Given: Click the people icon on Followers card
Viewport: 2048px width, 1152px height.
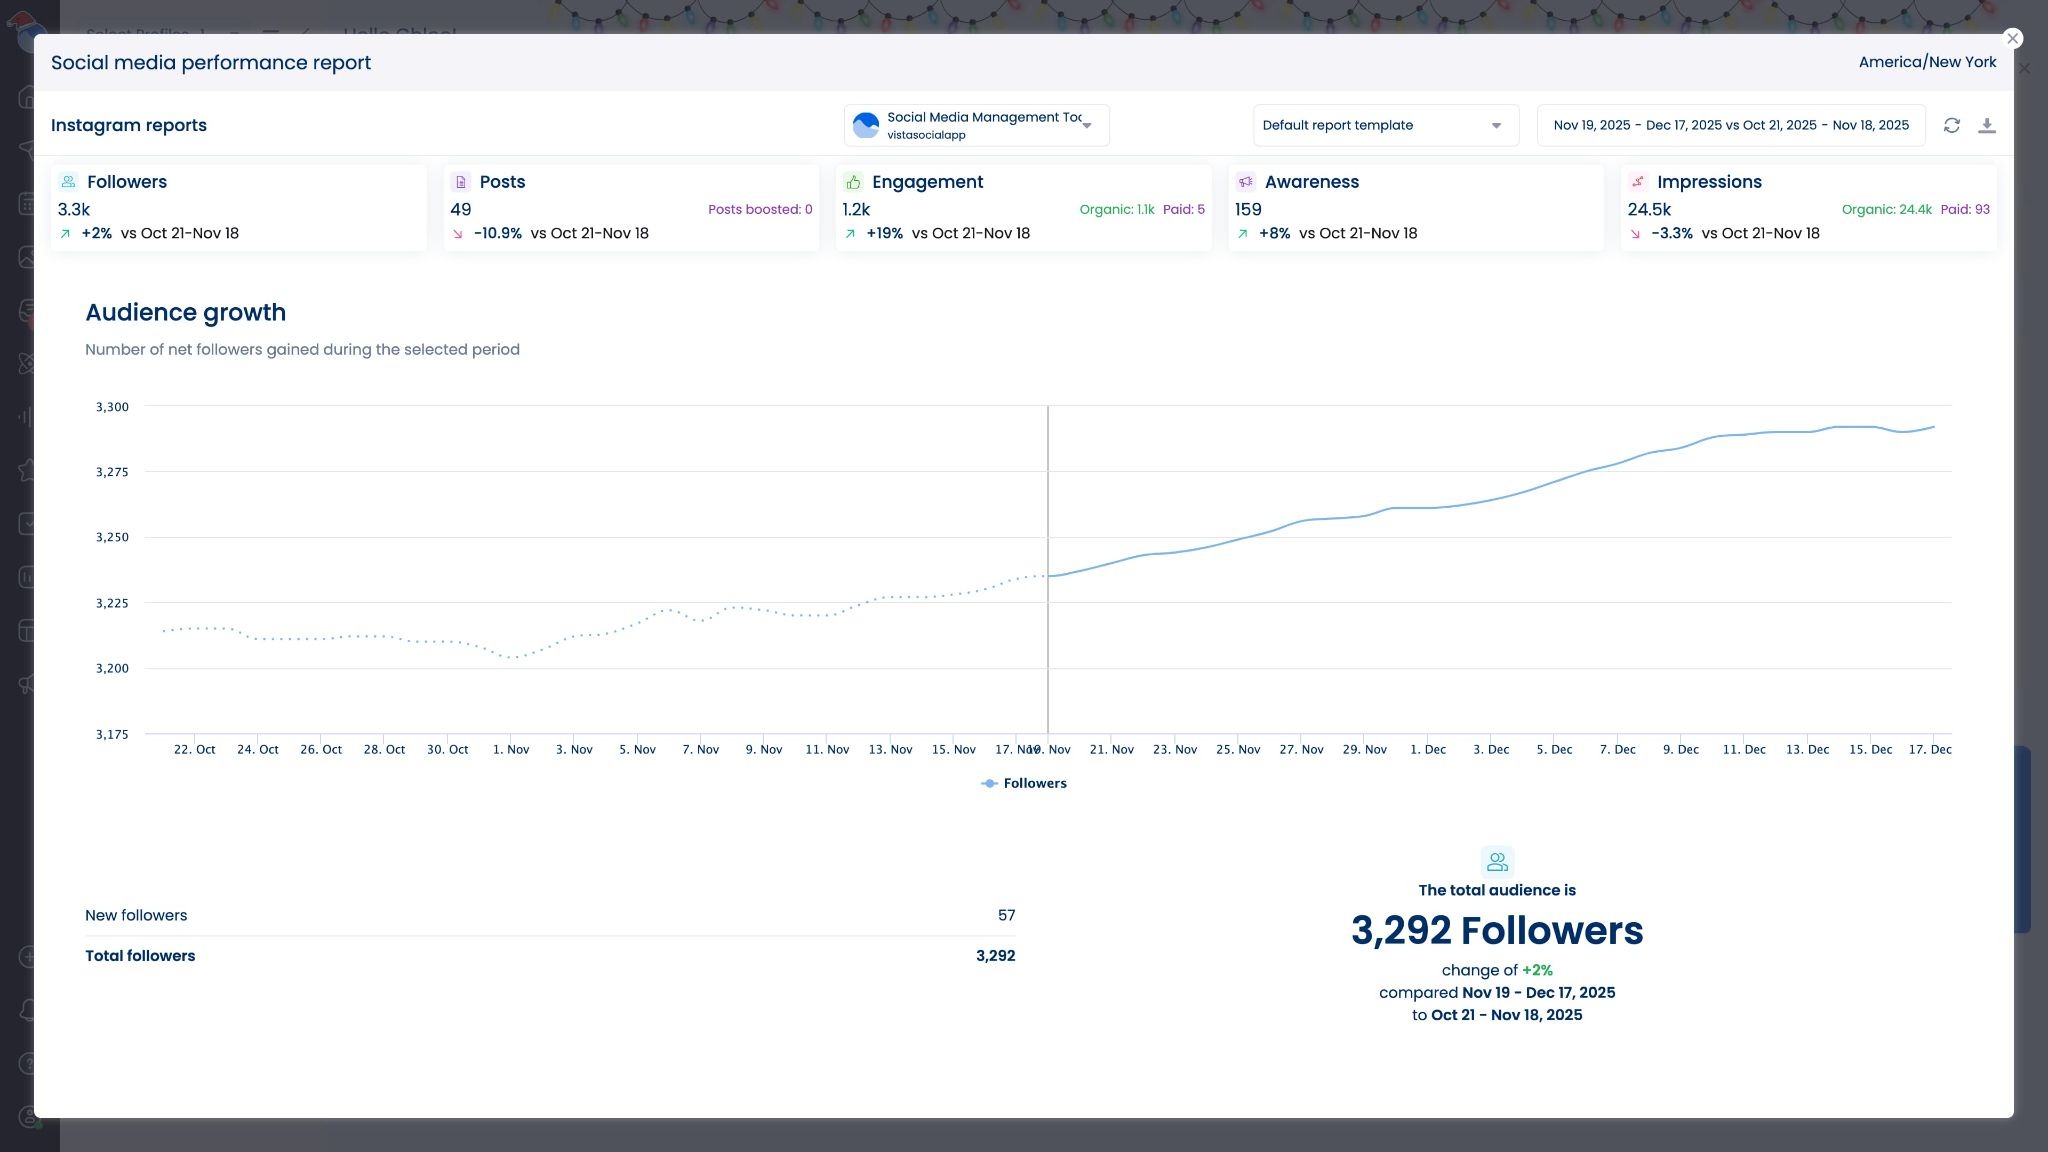Looking at the screenshot, I should click(x=68, y=181).
